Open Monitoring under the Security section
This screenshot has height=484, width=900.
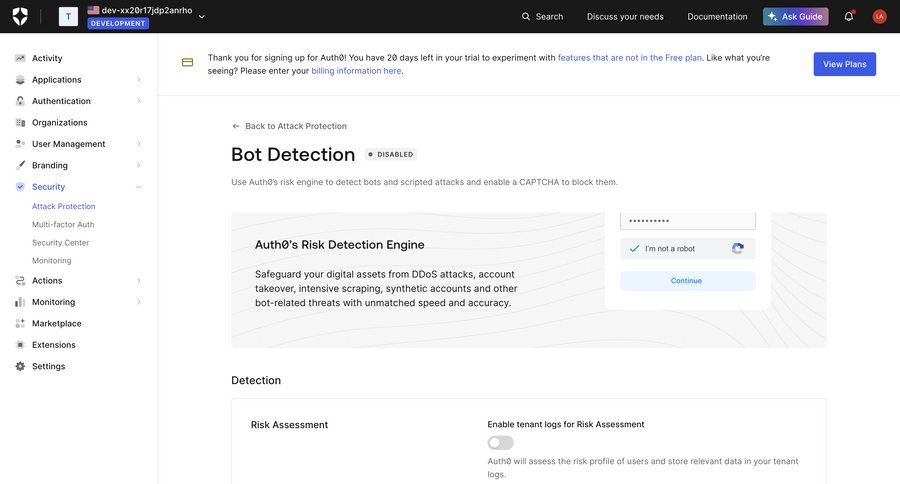[x=52, y=261]
